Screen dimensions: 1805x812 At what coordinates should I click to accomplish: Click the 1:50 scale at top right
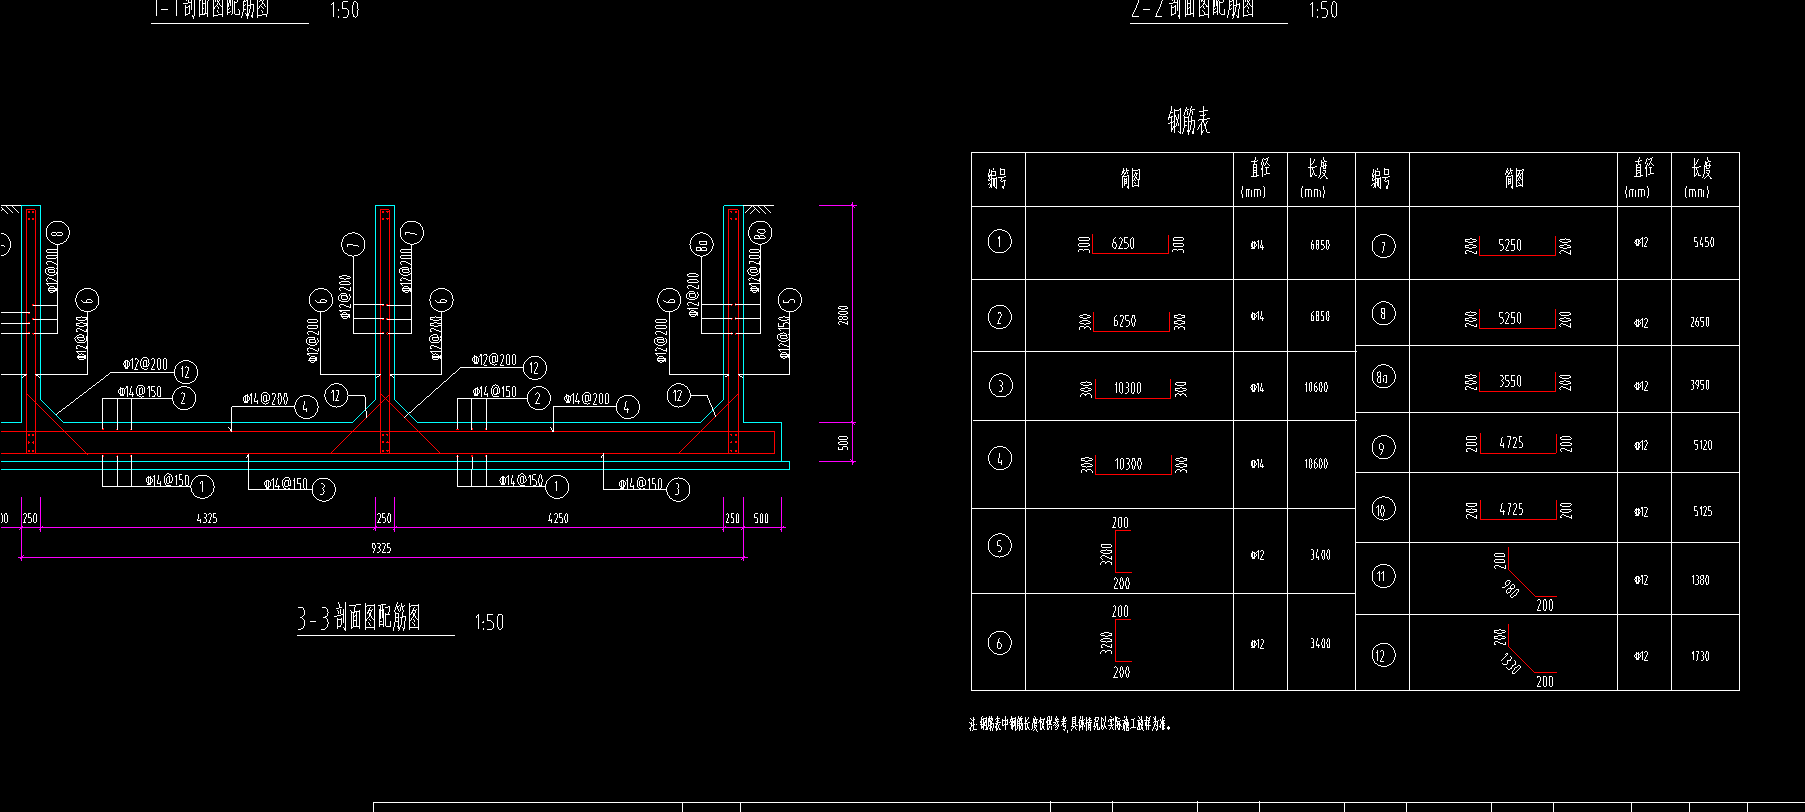click(1323, 10)
